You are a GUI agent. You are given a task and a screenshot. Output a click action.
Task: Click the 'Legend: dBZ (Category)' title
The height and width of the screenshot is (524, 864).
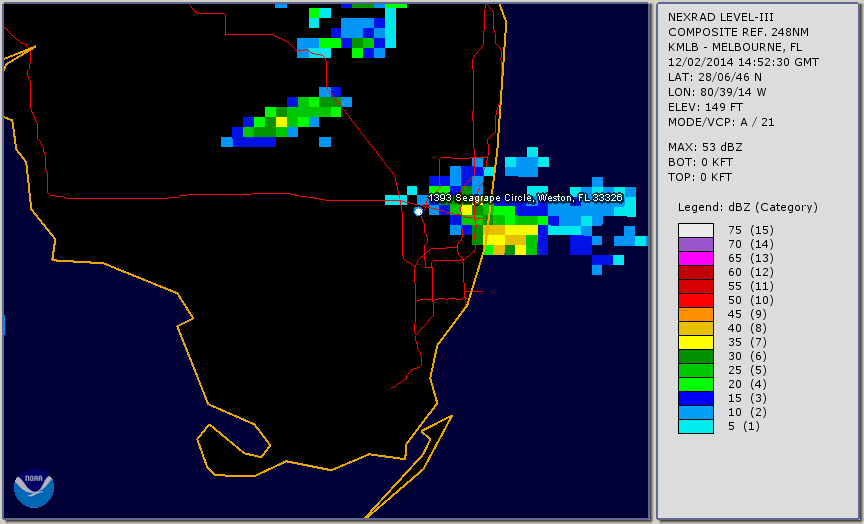pos(748,207)
